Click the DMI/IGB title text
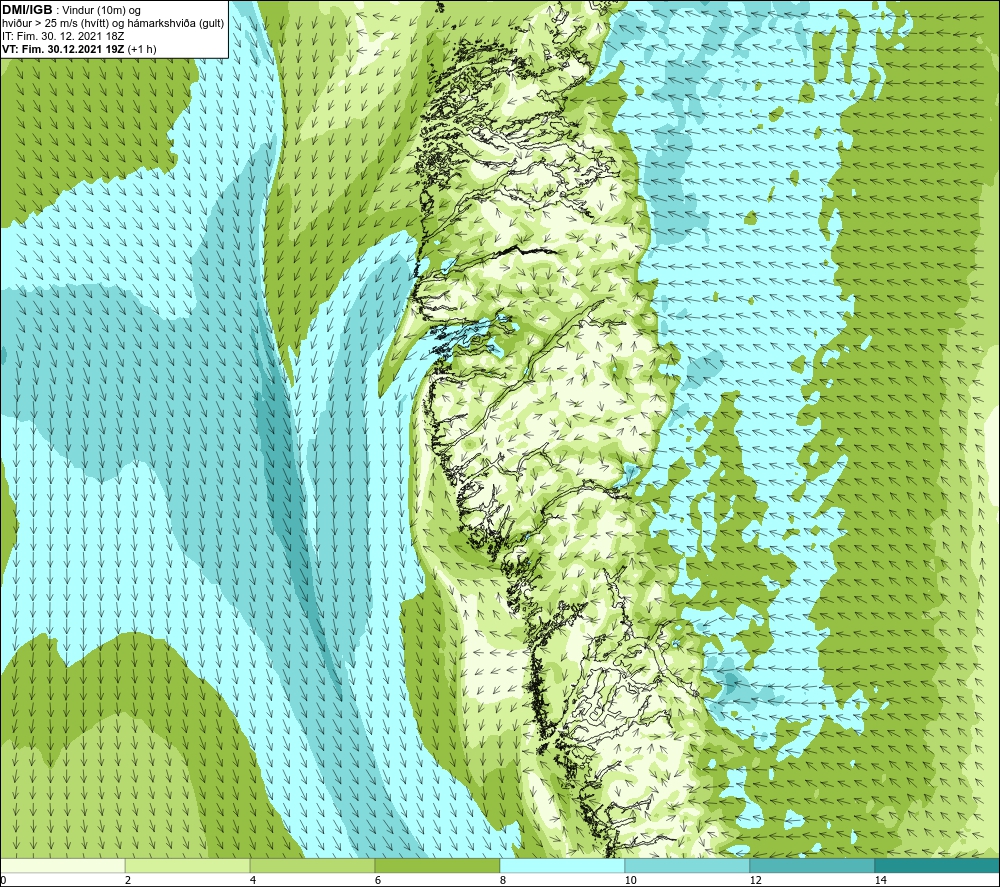The height and width of the screenshot is (887, 1000). (27, 10)
